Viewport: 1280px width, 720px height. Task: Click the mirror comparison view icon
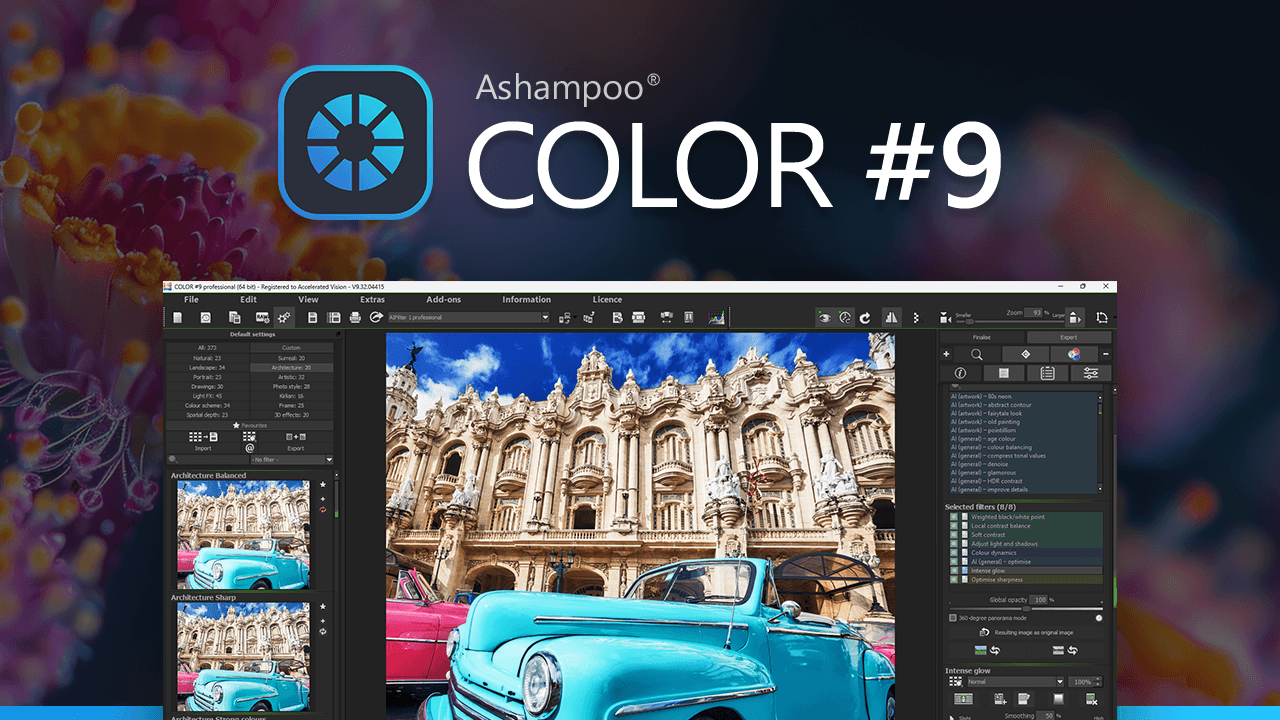[x=891, y=317]
